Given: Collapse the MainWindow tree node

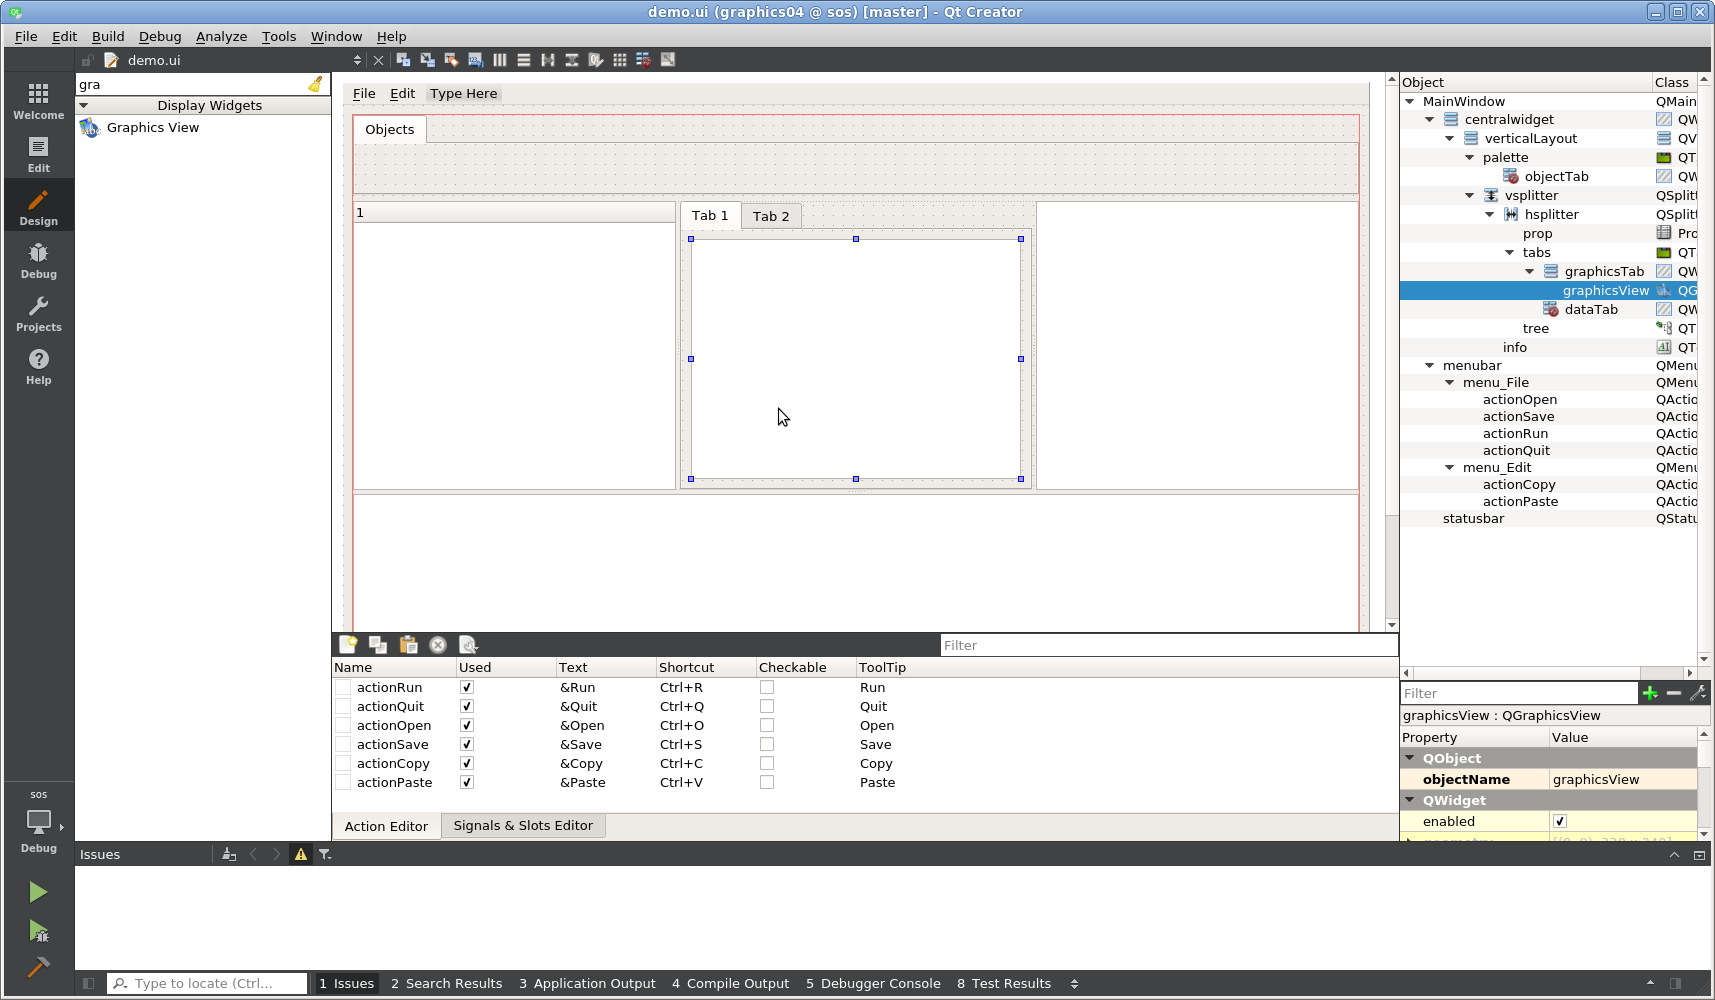Looking at the screenshot, I should coord(1410,101).
